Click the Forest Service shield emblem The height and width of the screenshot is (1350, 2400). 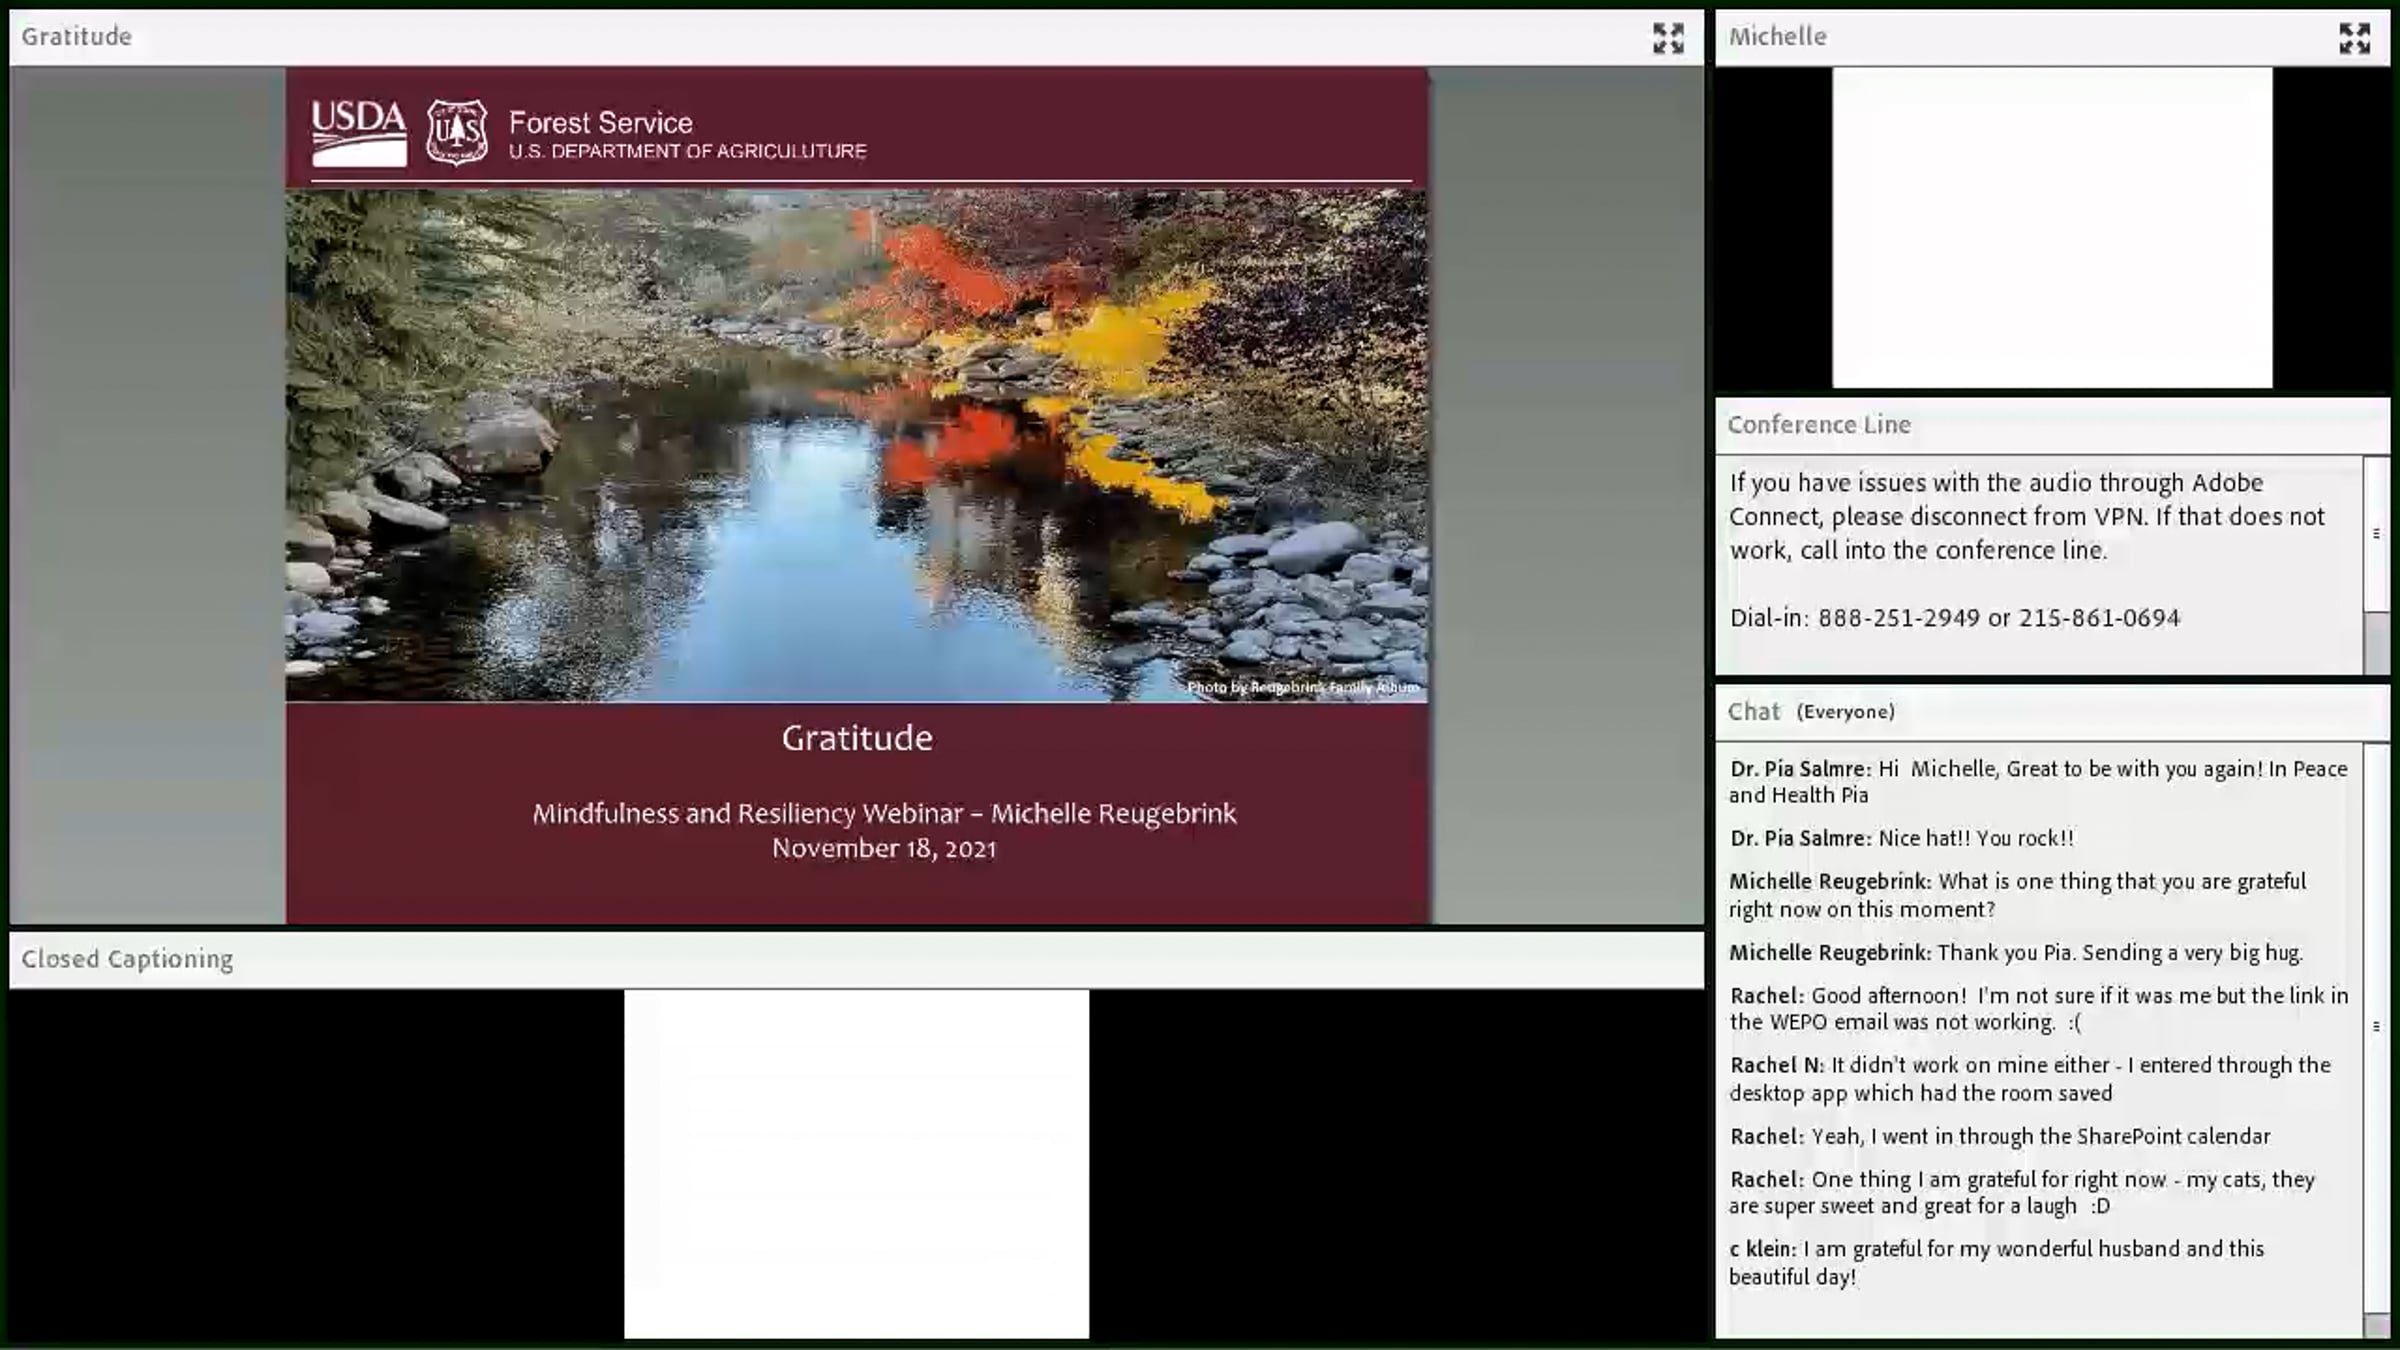(x=457, y=132)
